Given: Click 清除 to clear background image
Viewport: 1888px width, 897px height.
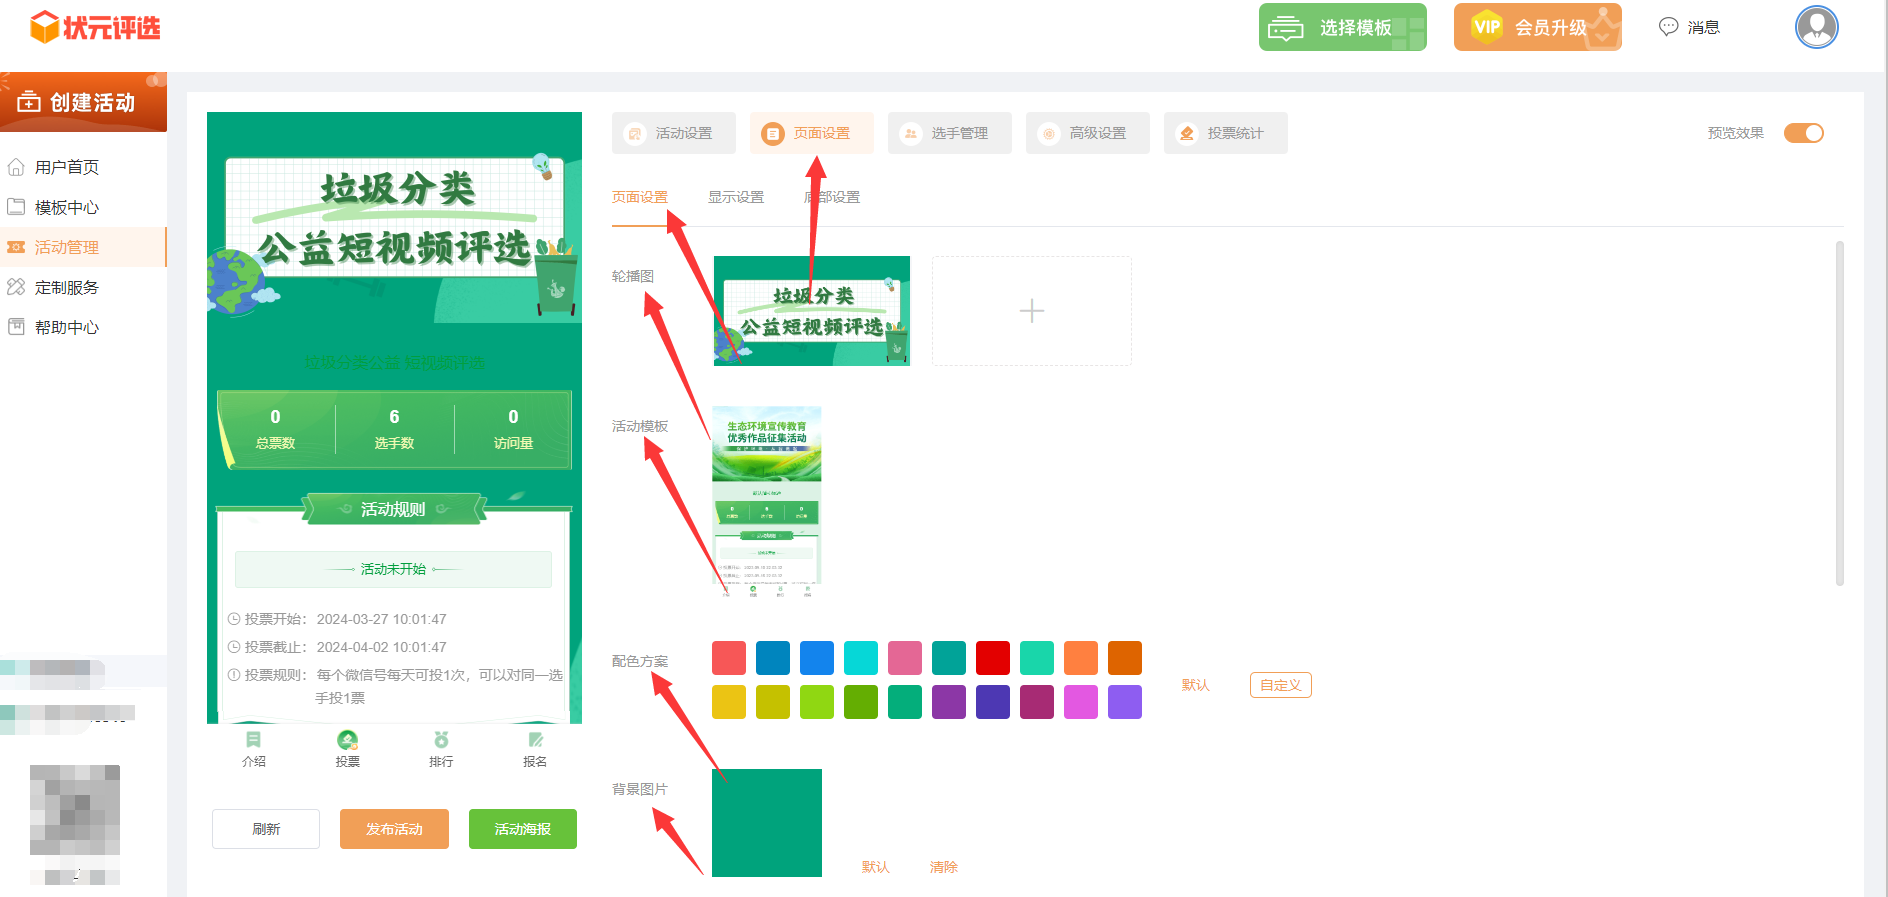Looking at the screenshot, I should (x=943, y=867).
